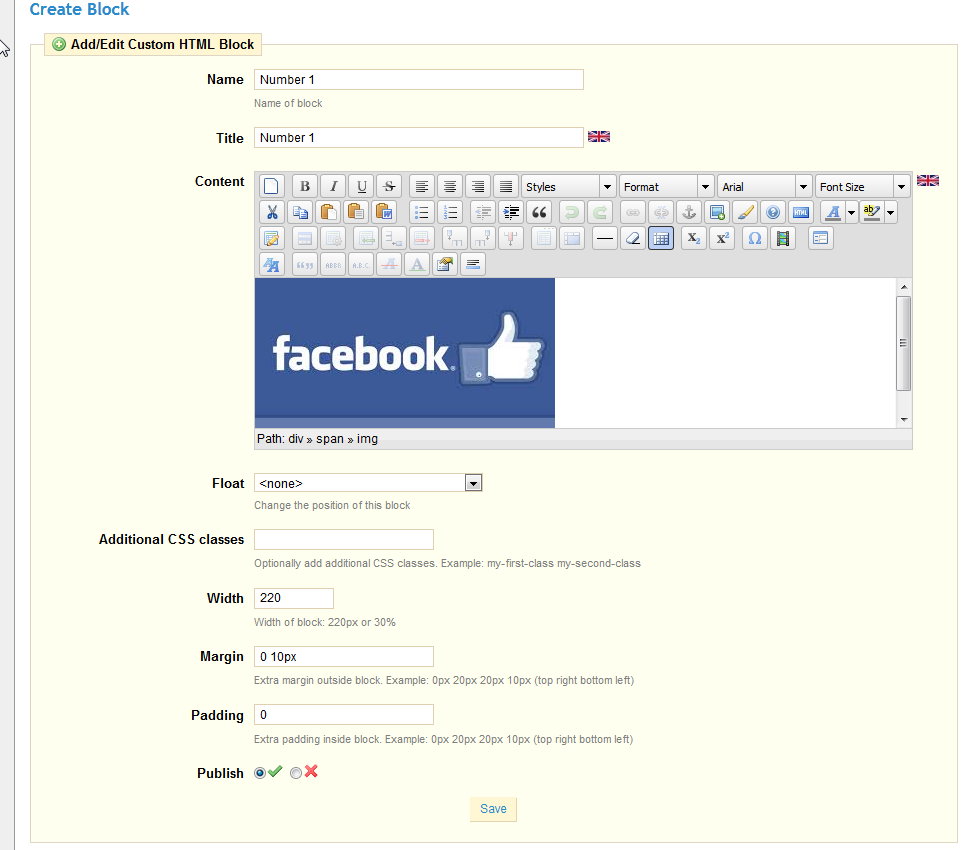Justify text fully

point(506,187)
